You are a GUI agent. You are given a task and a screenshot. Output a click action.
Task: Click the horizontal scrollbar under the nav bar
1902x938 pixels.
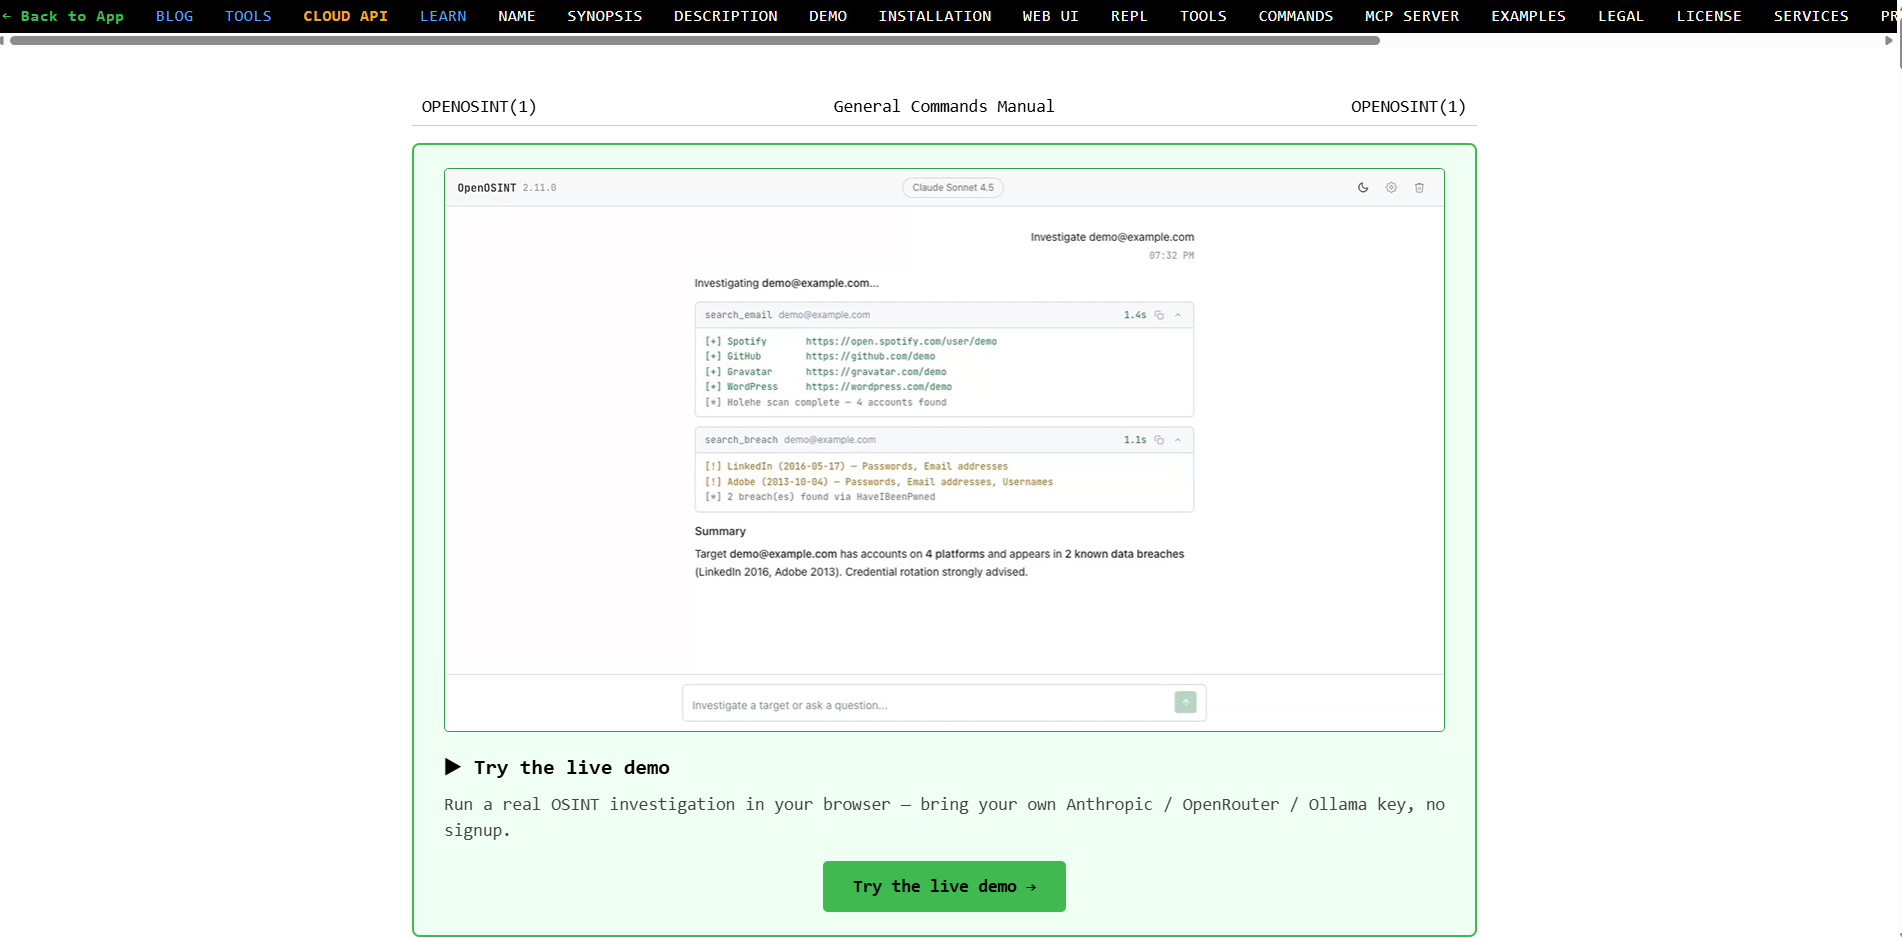(695, 41)
